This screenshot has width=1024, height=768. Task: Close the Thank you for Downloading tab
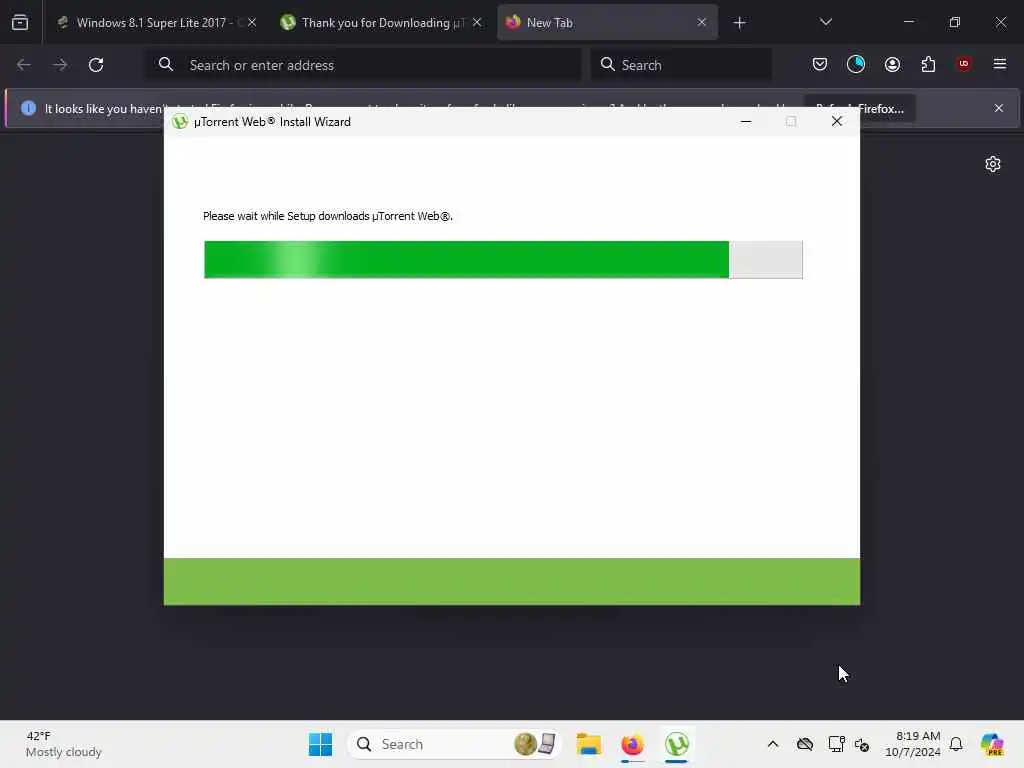477,23
